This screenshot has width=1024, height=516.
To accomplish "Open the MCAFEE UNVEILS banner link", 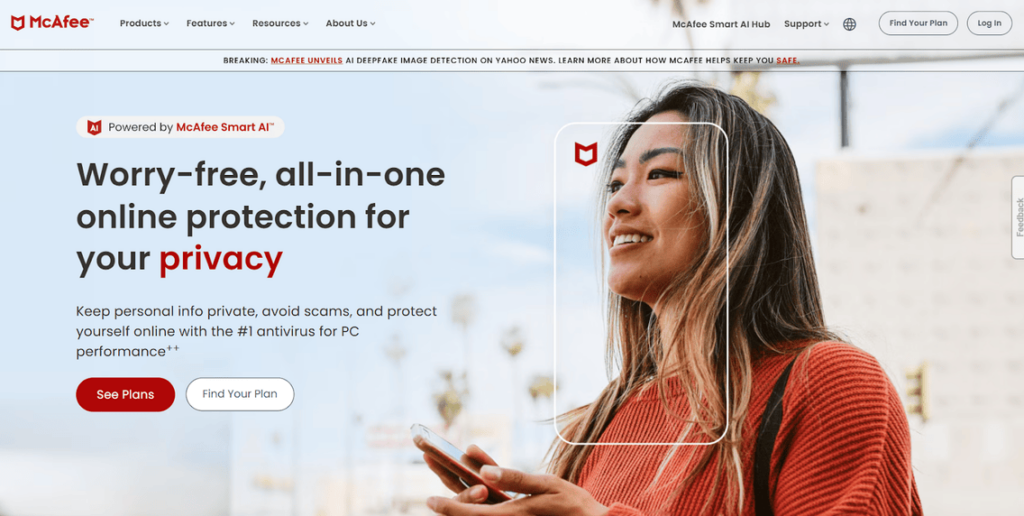I will click(306, 61).
